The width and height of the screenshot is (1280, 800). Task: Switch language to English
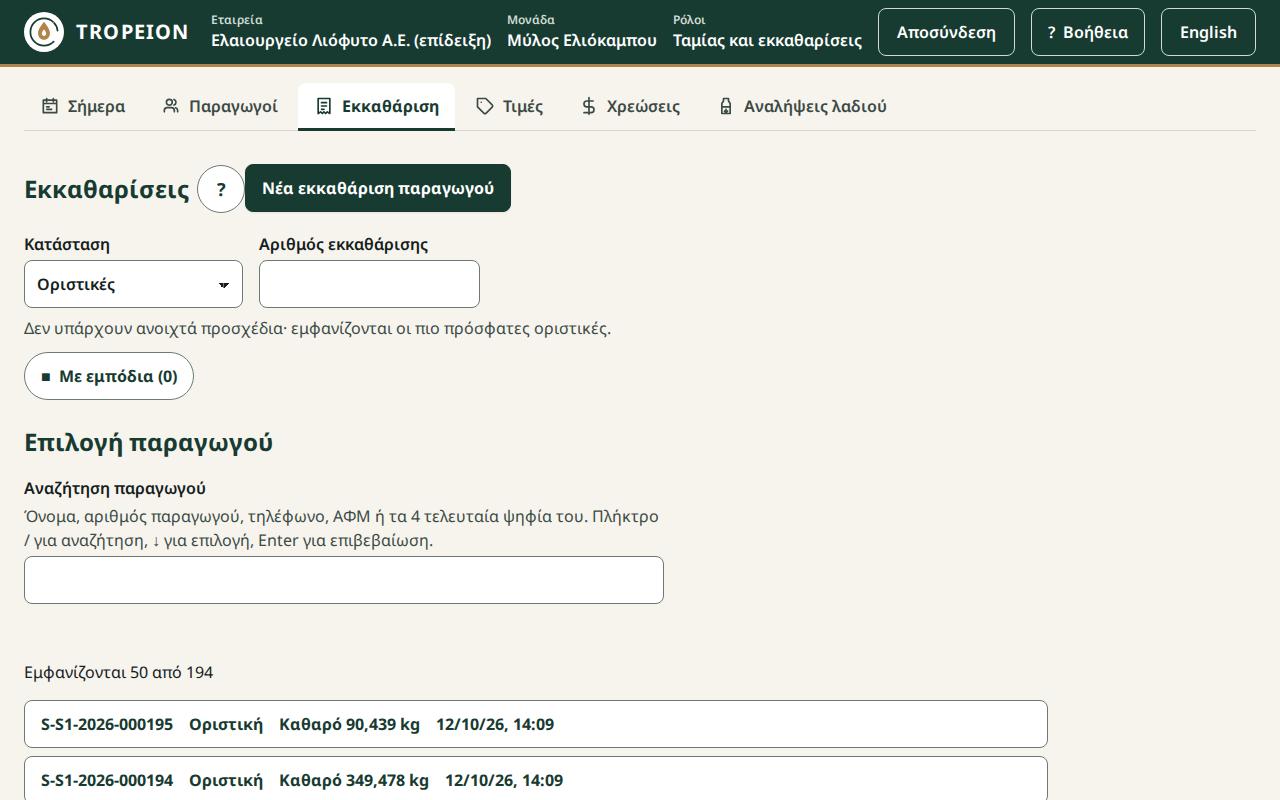pyautogui.click(x=1208, y=32)
